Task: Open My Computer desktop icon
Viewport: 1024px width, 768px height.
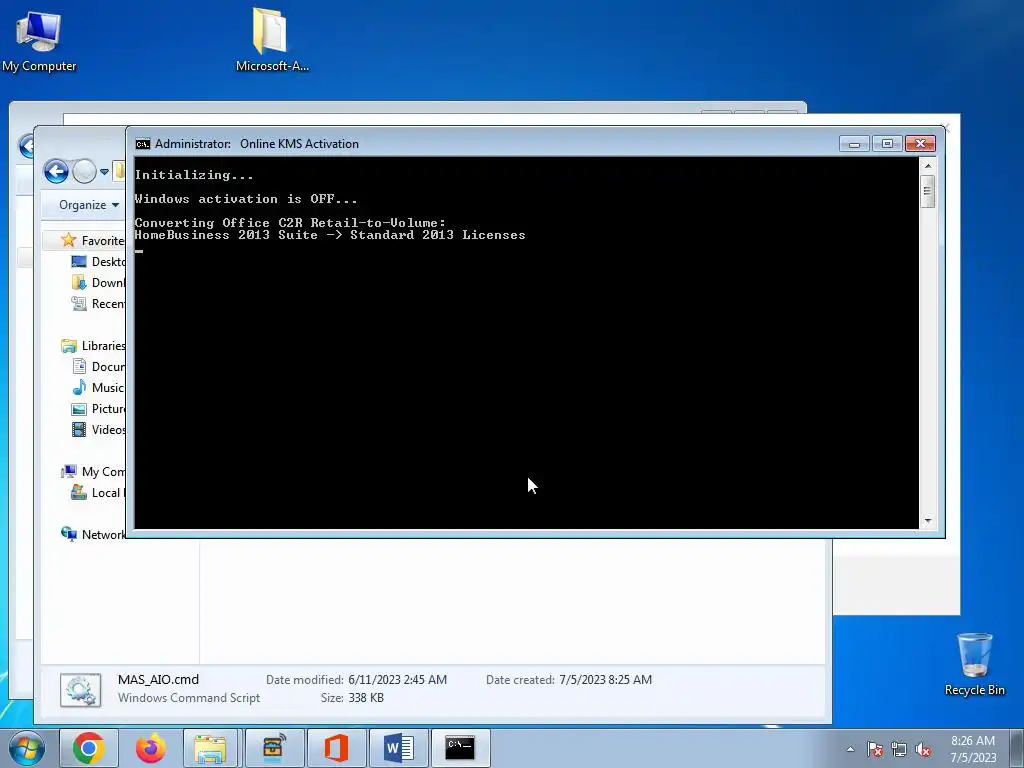Action: tap(39, 40)
